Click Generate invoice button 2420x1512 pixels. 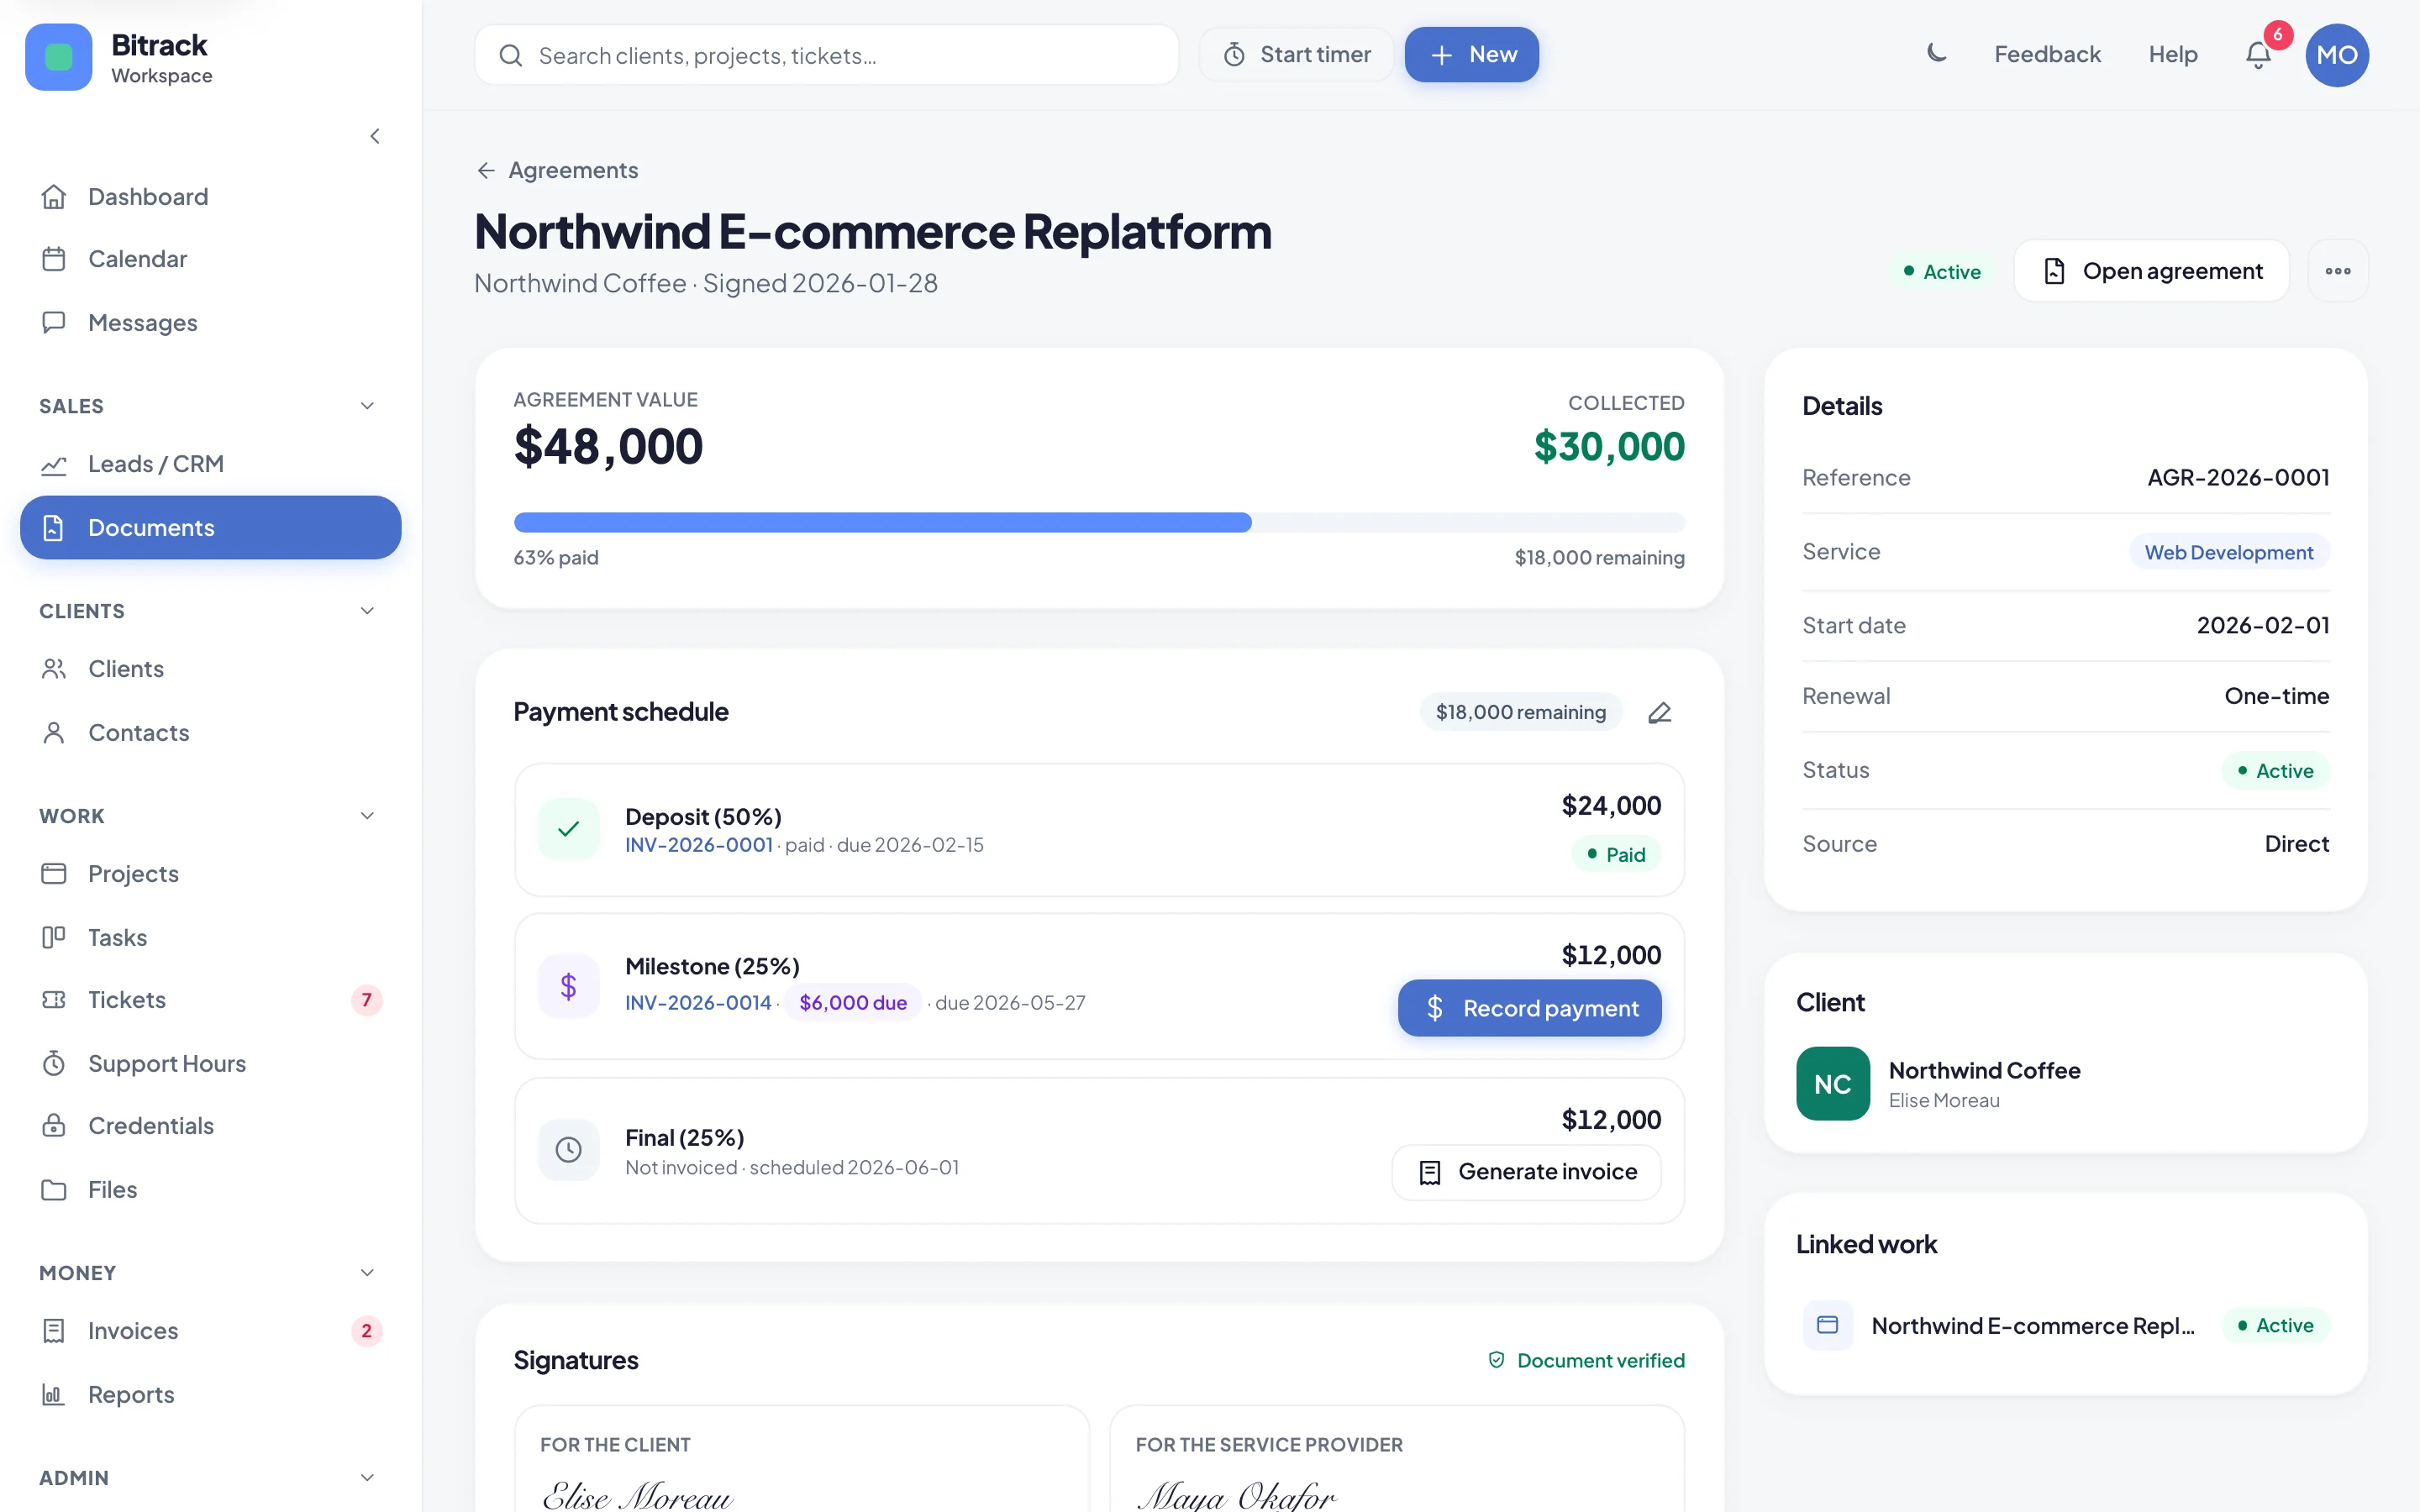(1526, 1172)
